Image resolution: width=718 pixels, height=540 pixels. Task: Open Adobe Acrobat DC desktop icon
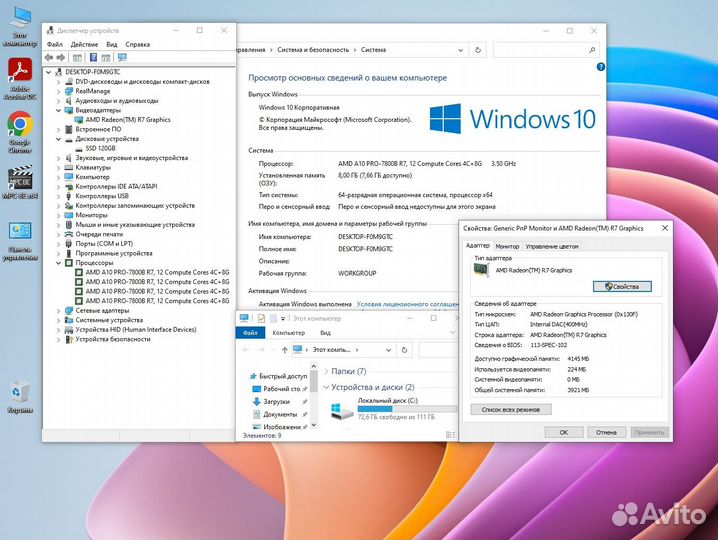coord(20,78)
